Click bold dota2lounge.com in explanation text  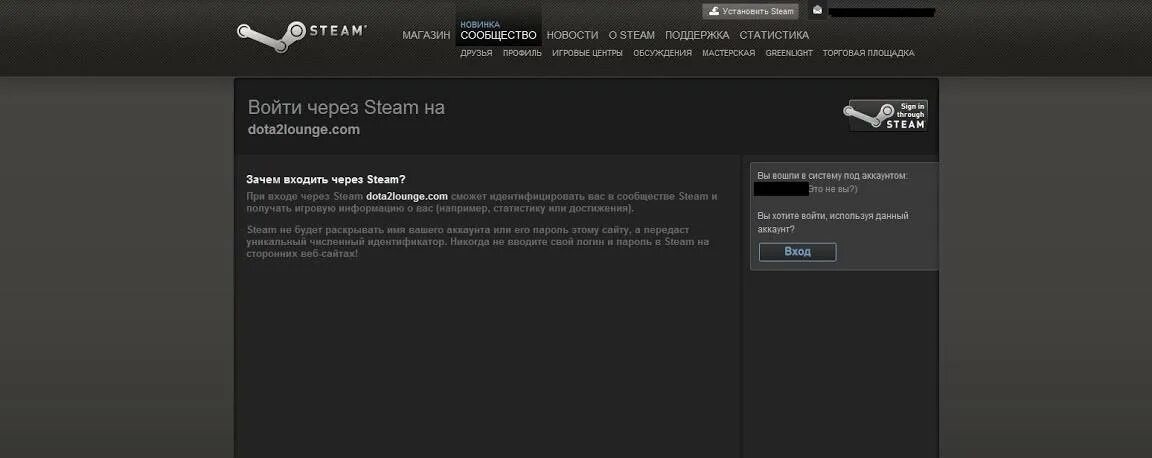pyautogui.click(x=407, y=196)
